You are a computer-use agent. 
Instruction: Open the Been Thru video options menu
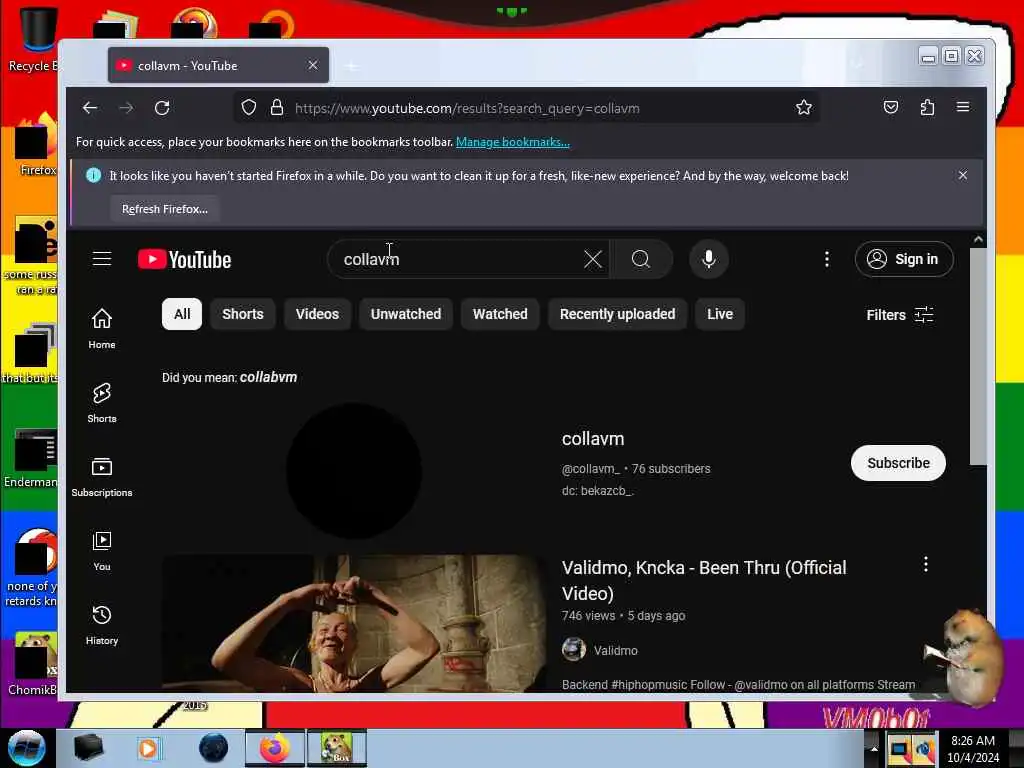click(x=925, y=564)
